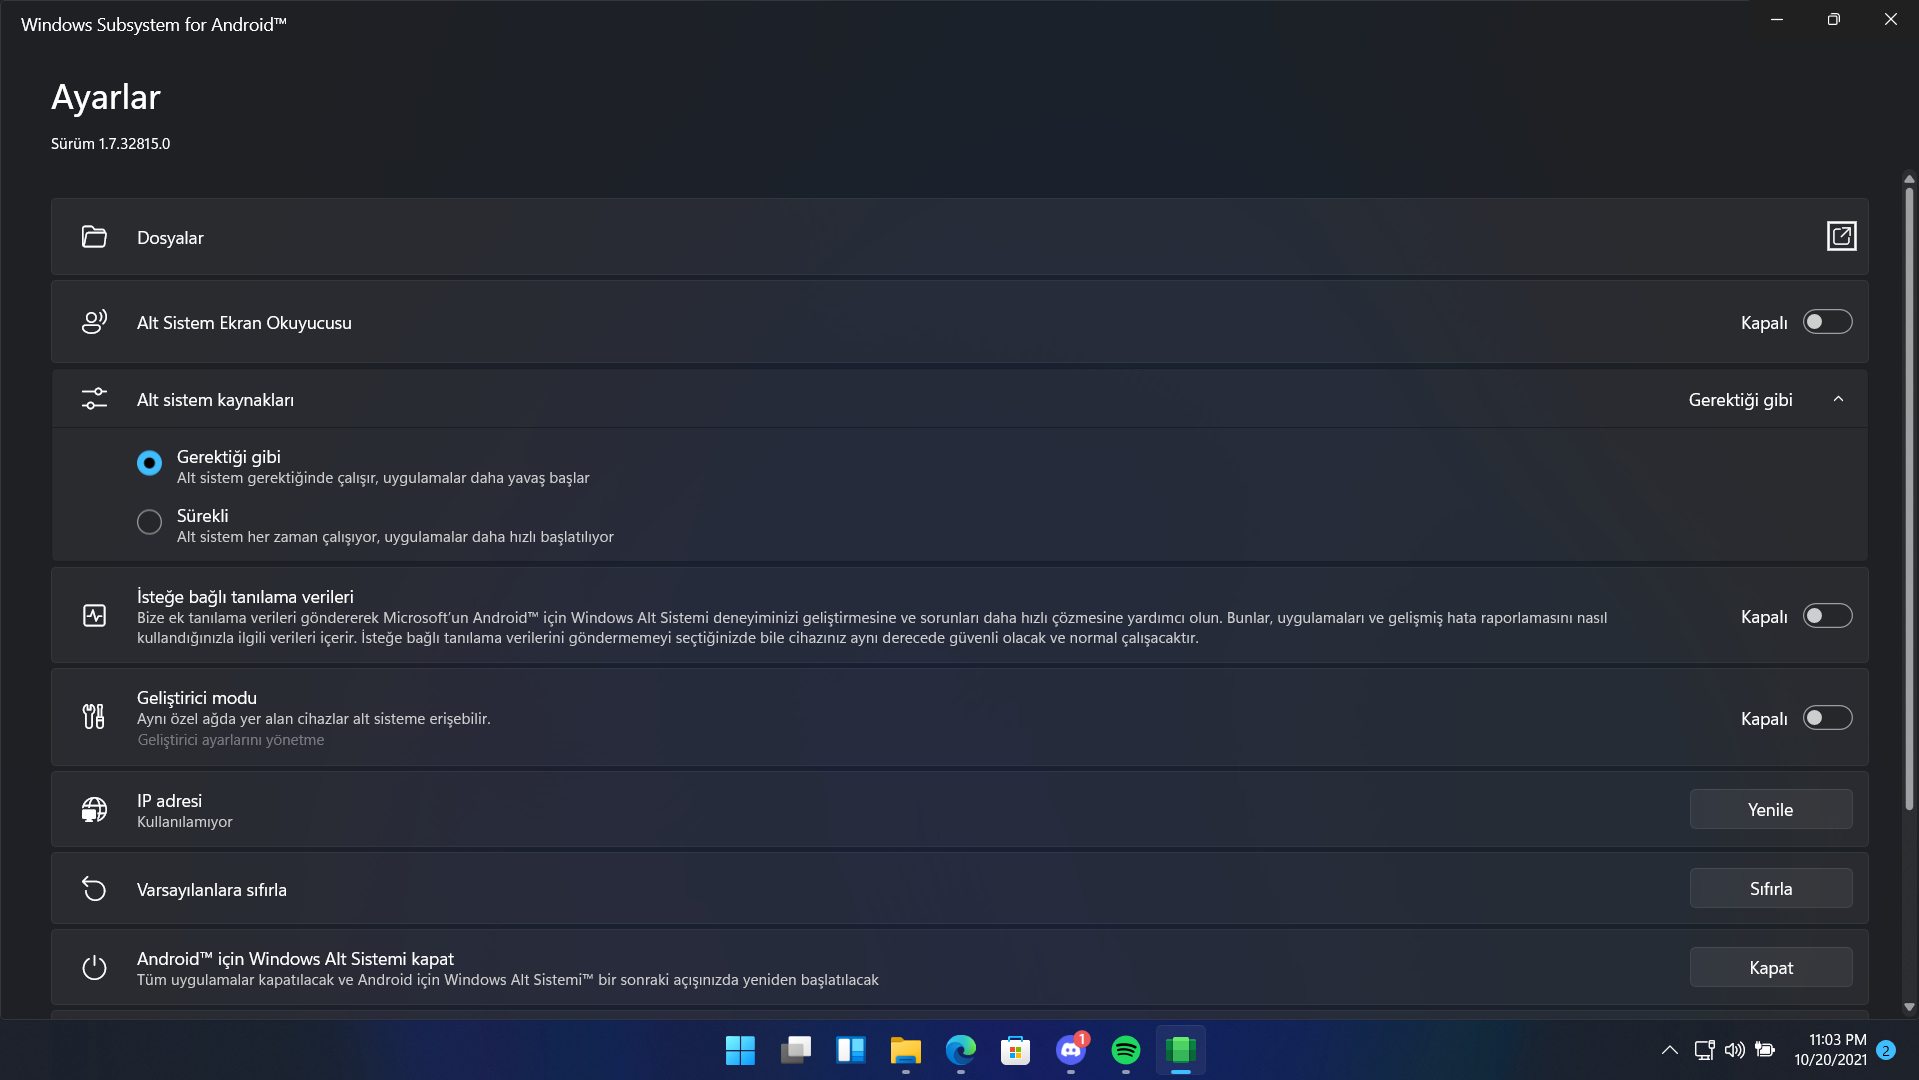Open Spotify from the taskbar
The height and width of the screenshot is (1080, 1919).
click(1126, 1050)
